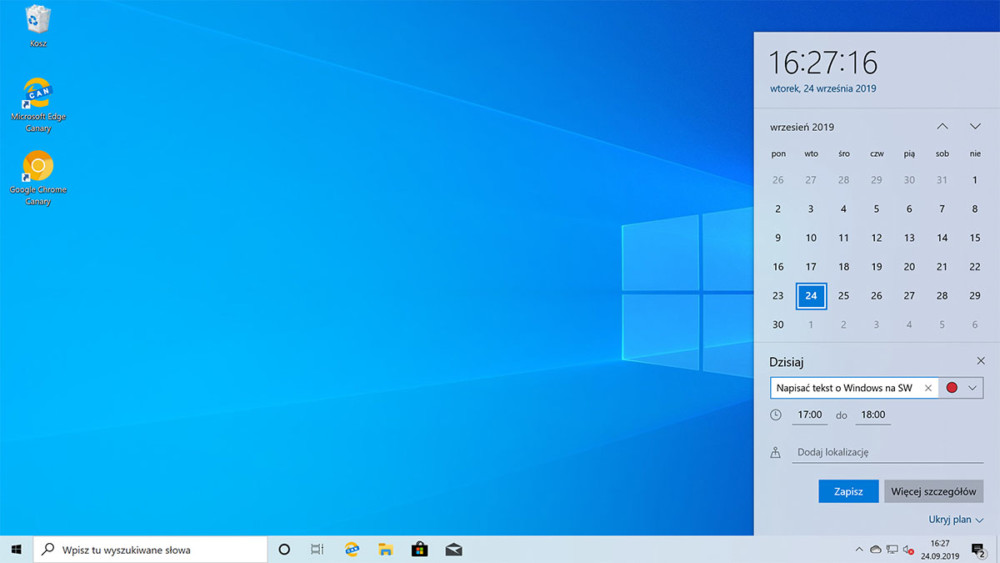Screen dimensions: 1000x563
Task: Select September 28 in the calendar
Action: pos(942,296)
